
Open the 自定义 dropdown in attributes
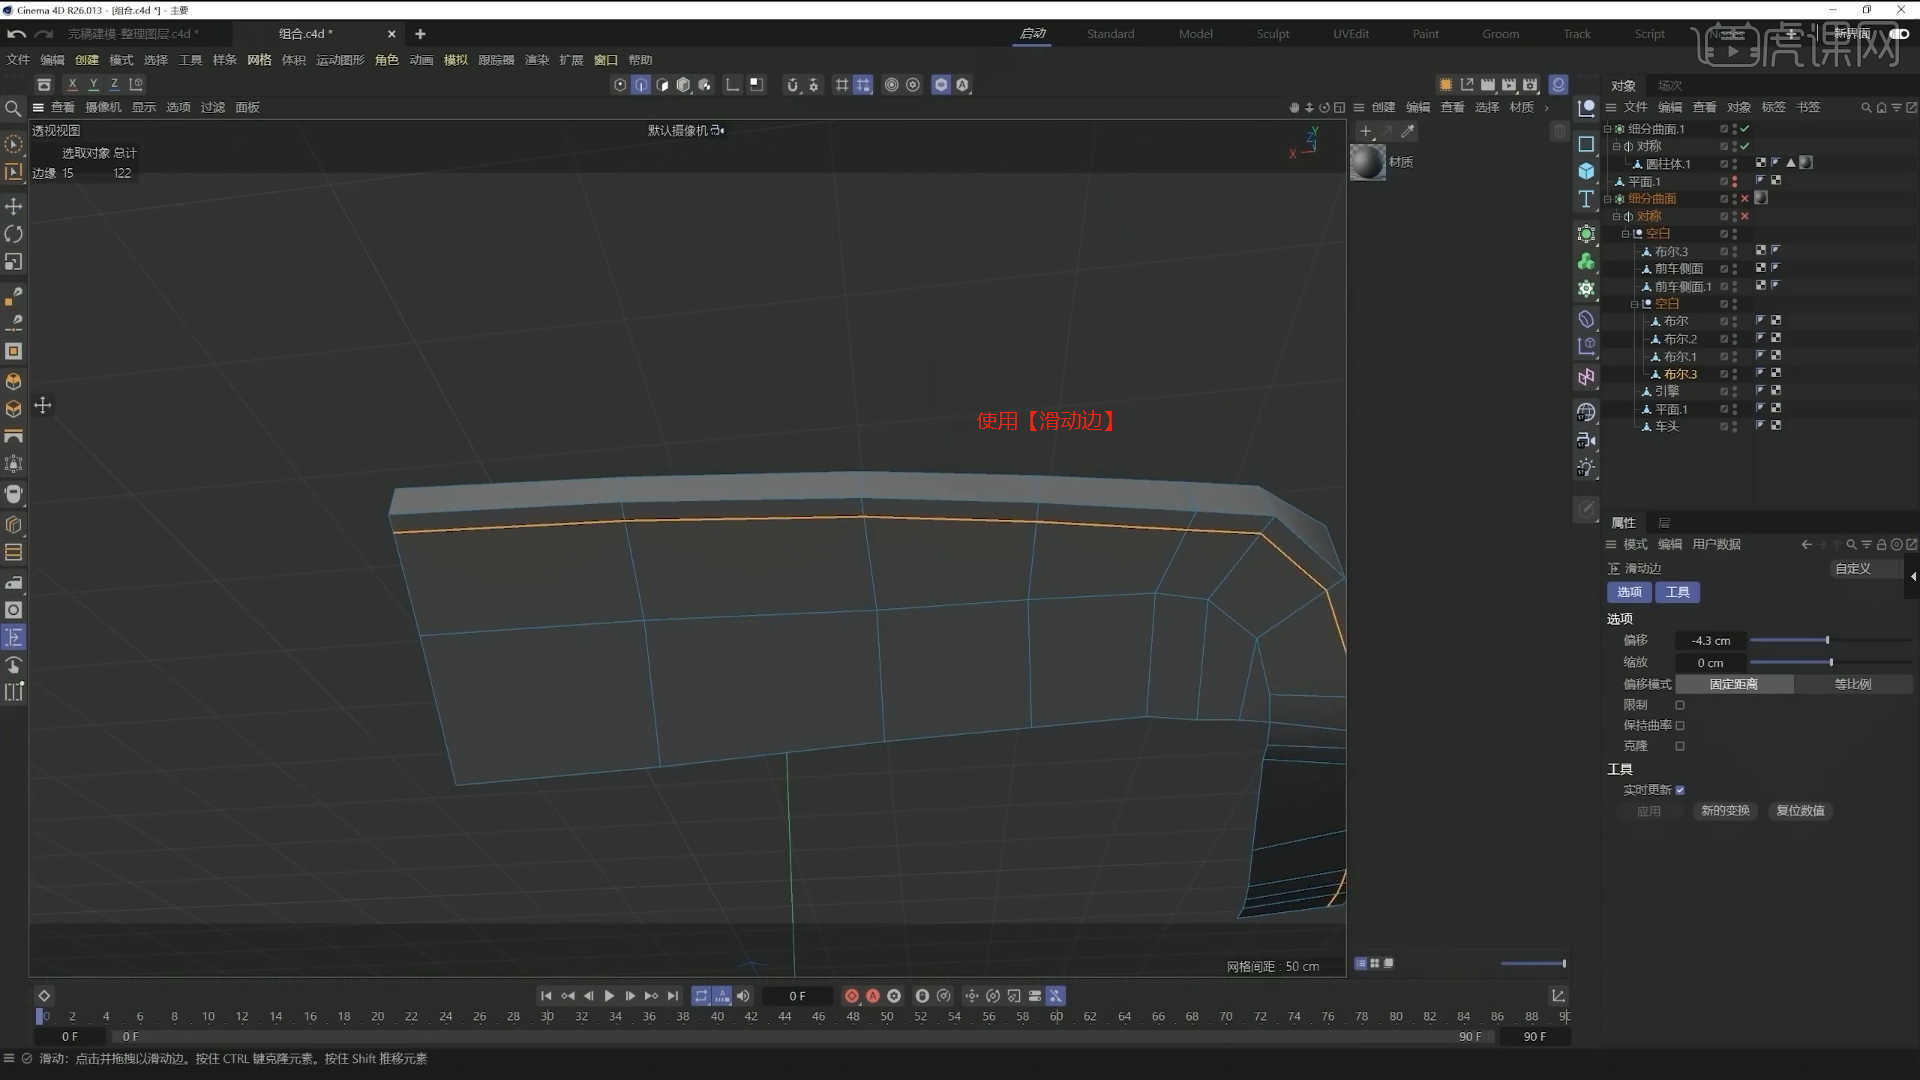pos(1866,568)
